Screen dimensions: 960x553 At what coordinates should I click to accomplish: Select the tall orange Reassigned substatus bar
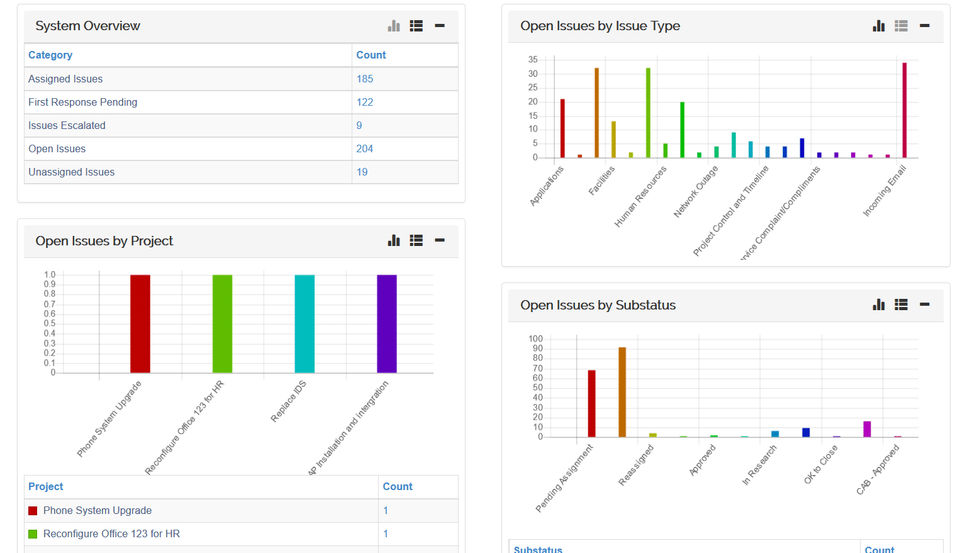622,392
